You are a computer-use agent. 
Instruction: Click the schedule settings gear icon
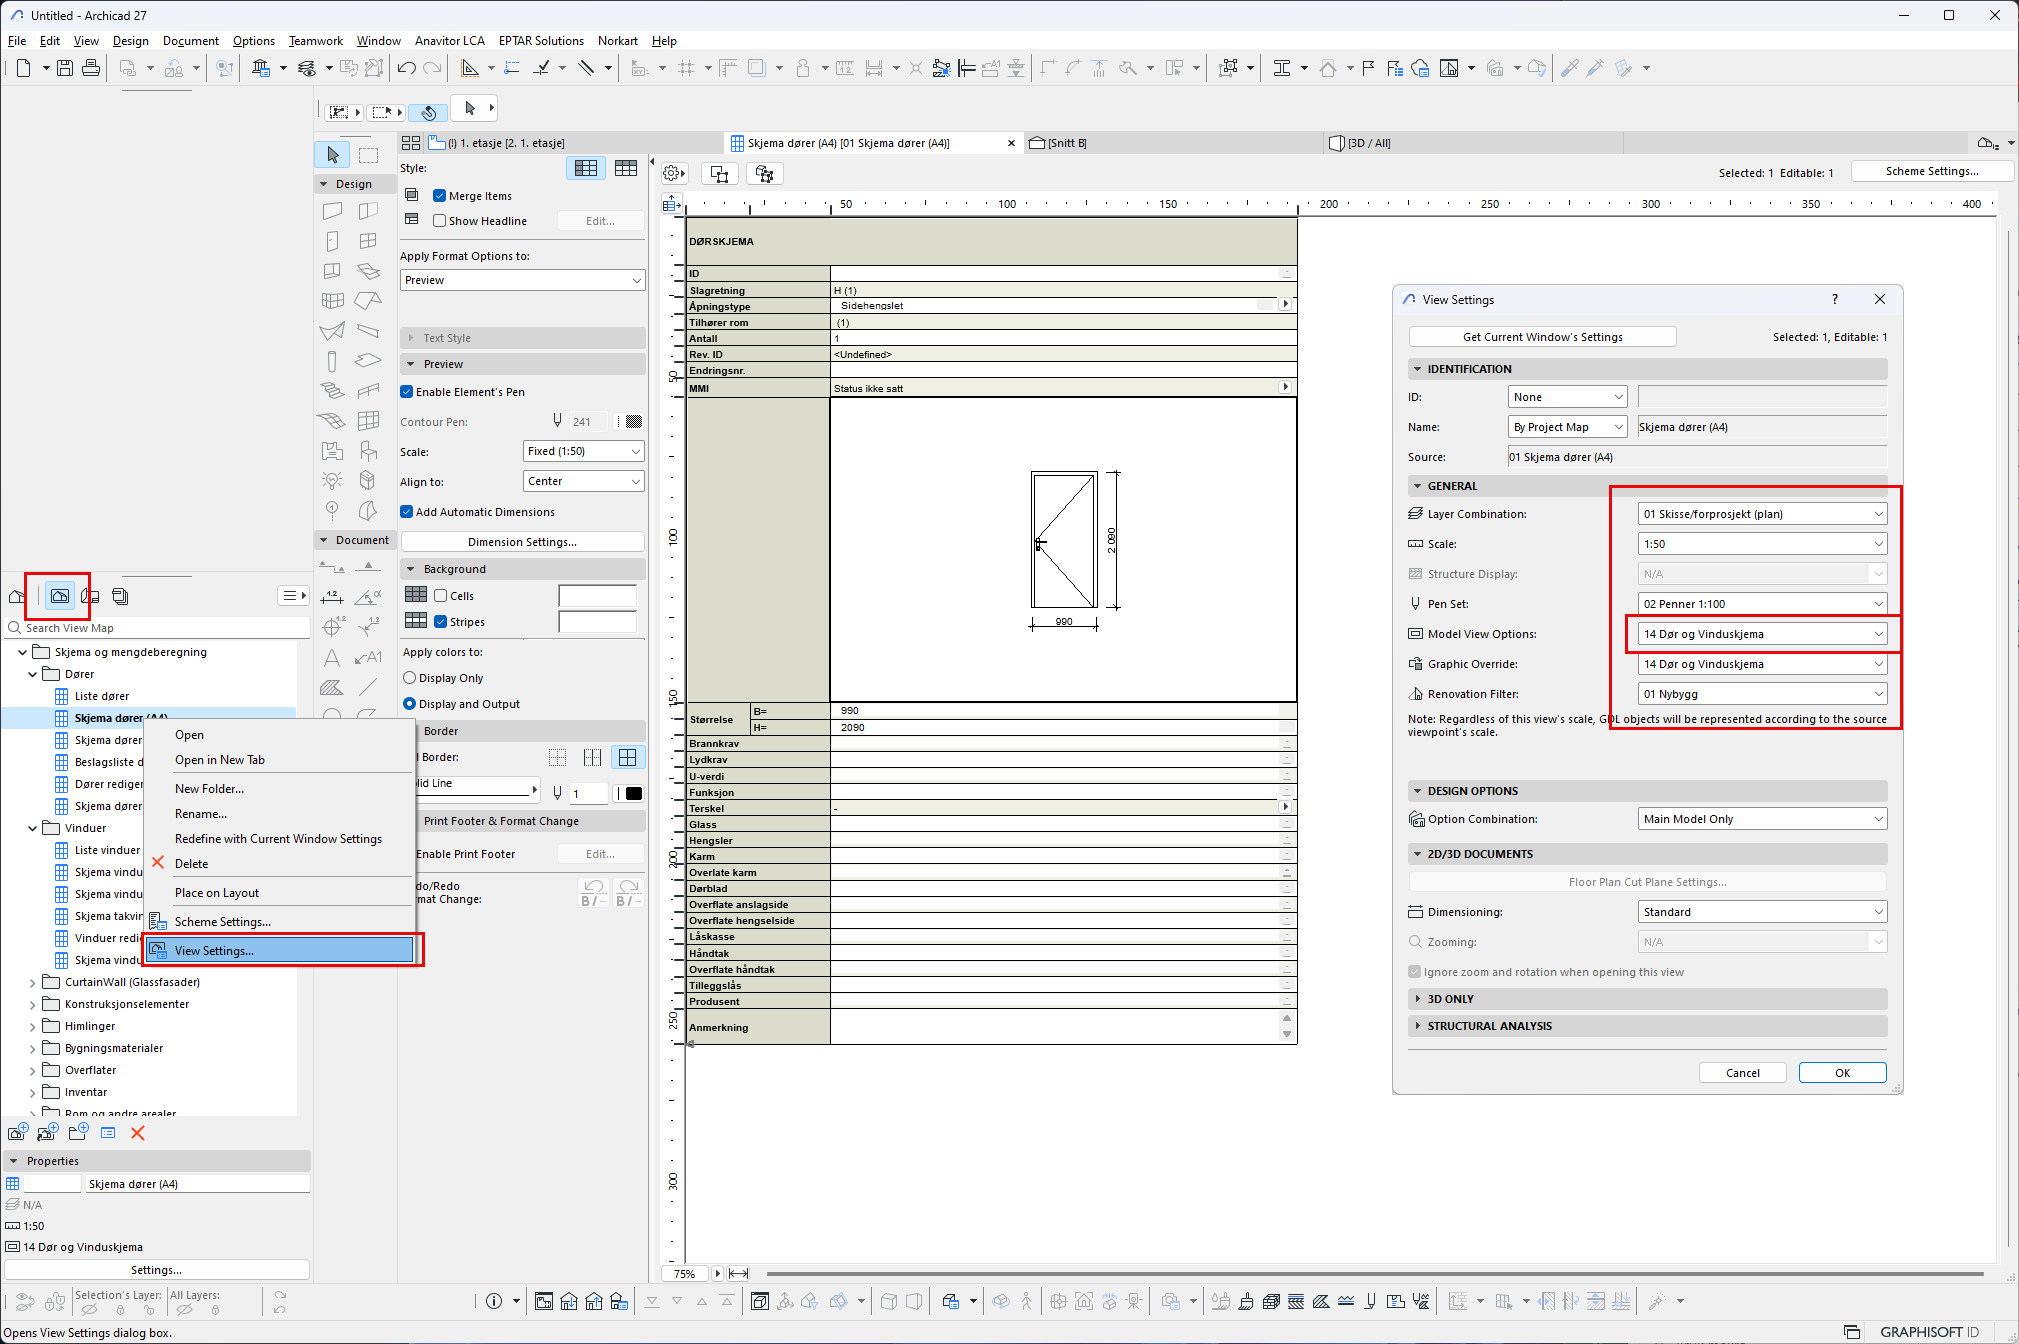coord(673,173)
